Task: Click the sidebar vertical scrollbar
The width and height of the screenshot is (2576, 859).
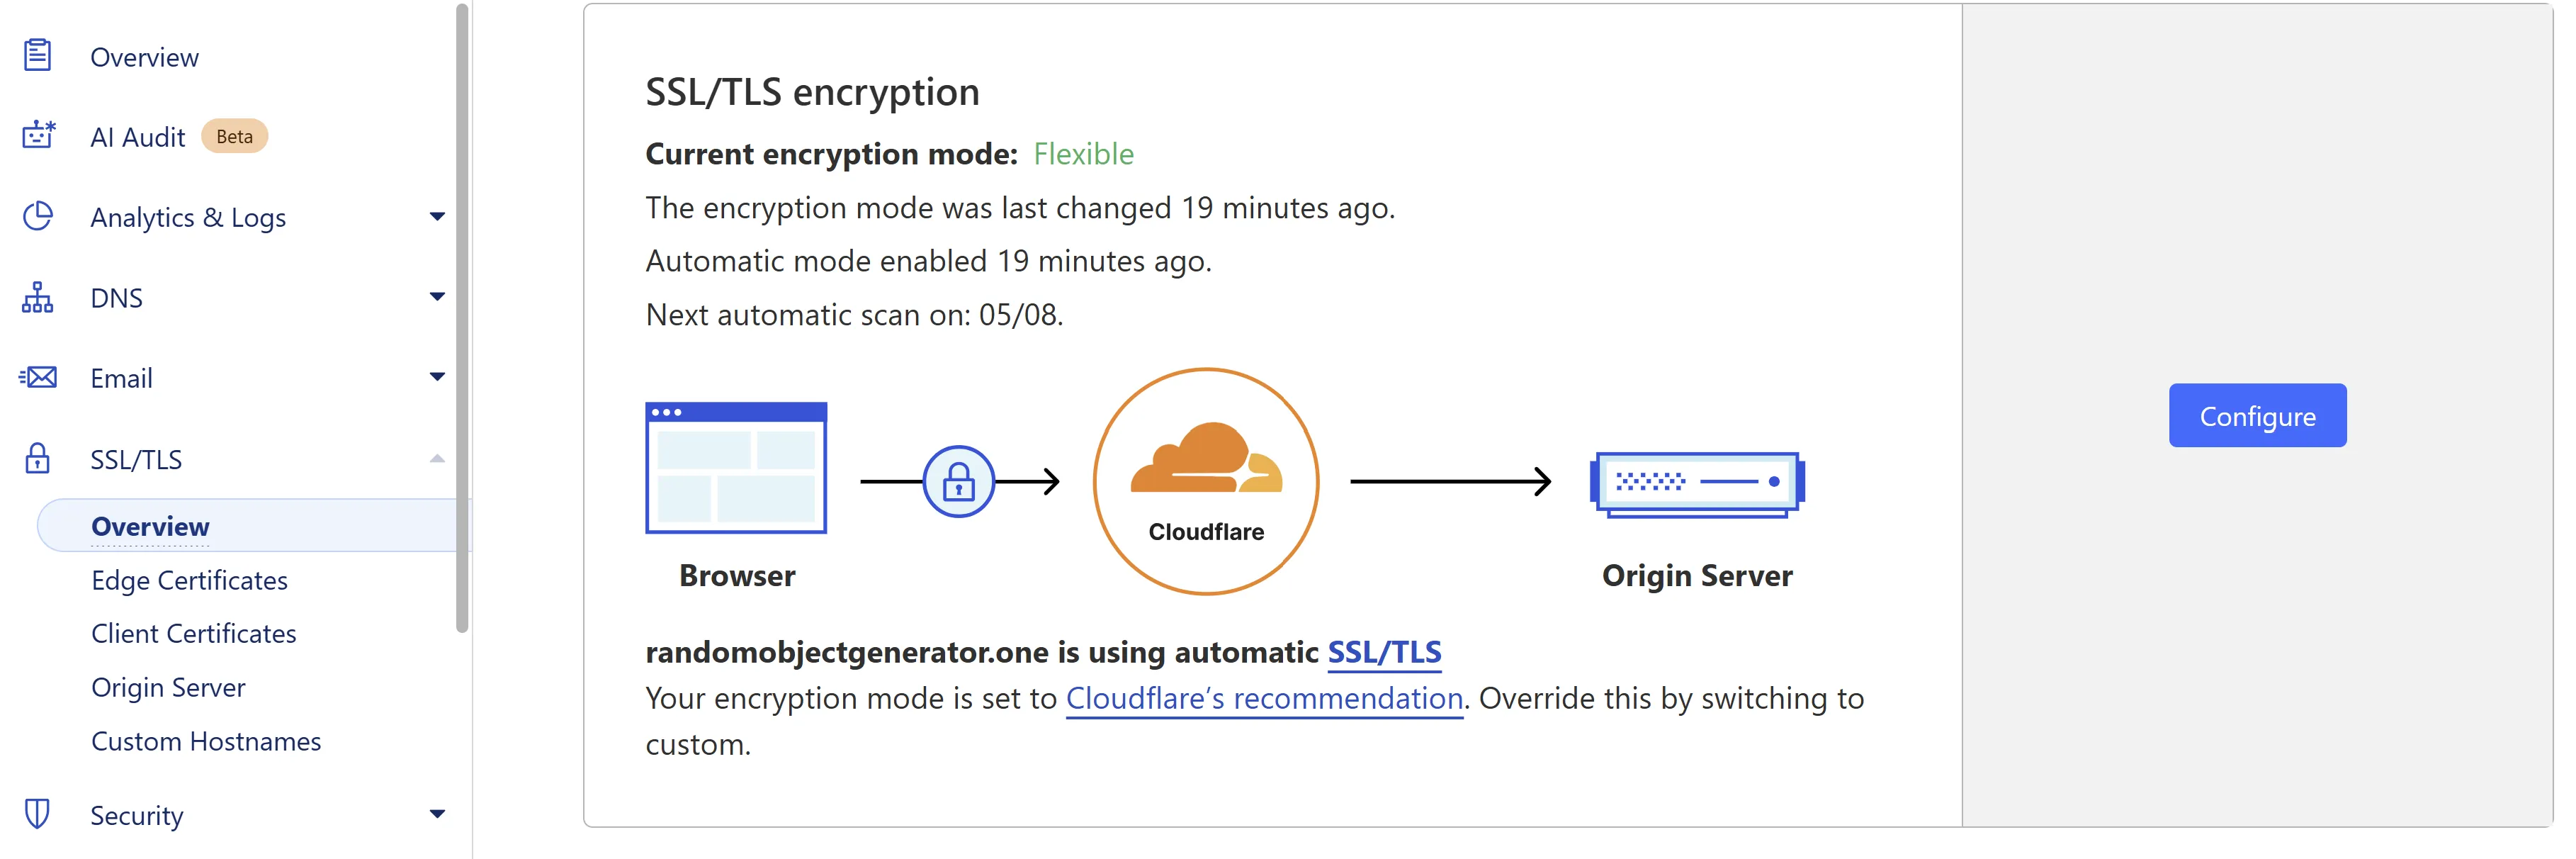Action: pyautogui.click(x=462, y=318)
